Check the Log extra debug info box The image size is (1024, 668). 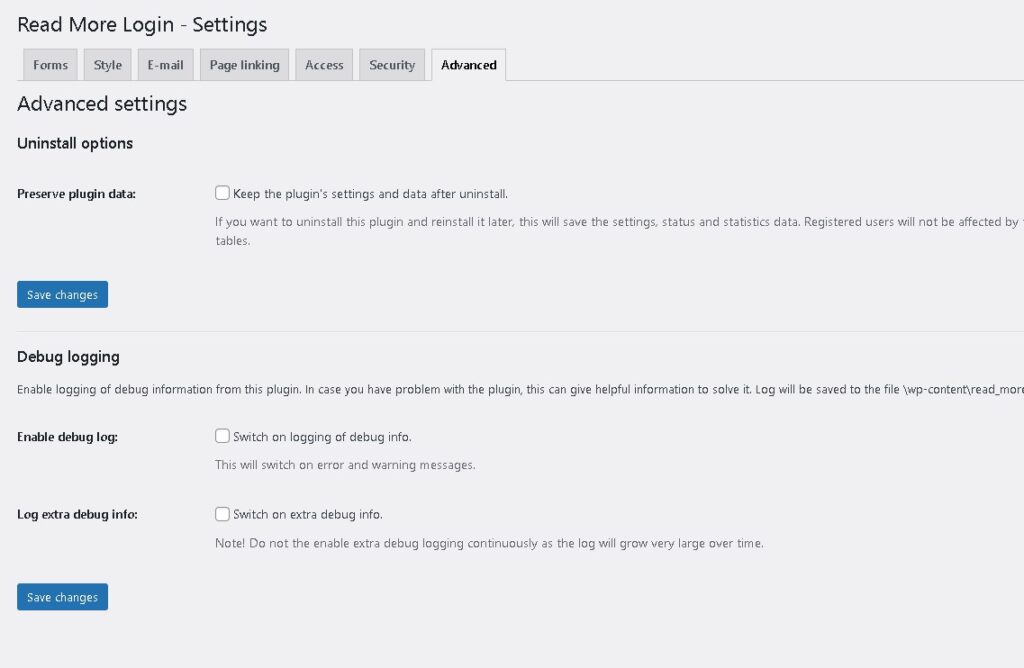223,514
